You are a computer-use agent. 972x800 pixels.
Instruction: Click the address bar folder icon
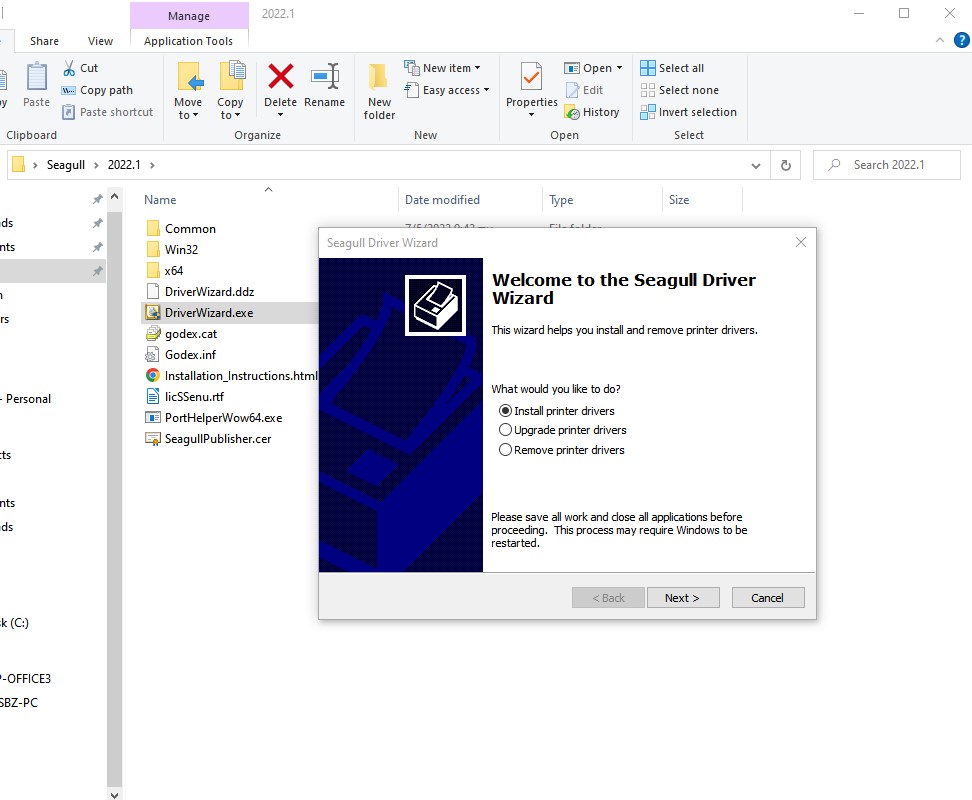click(19, 165)
